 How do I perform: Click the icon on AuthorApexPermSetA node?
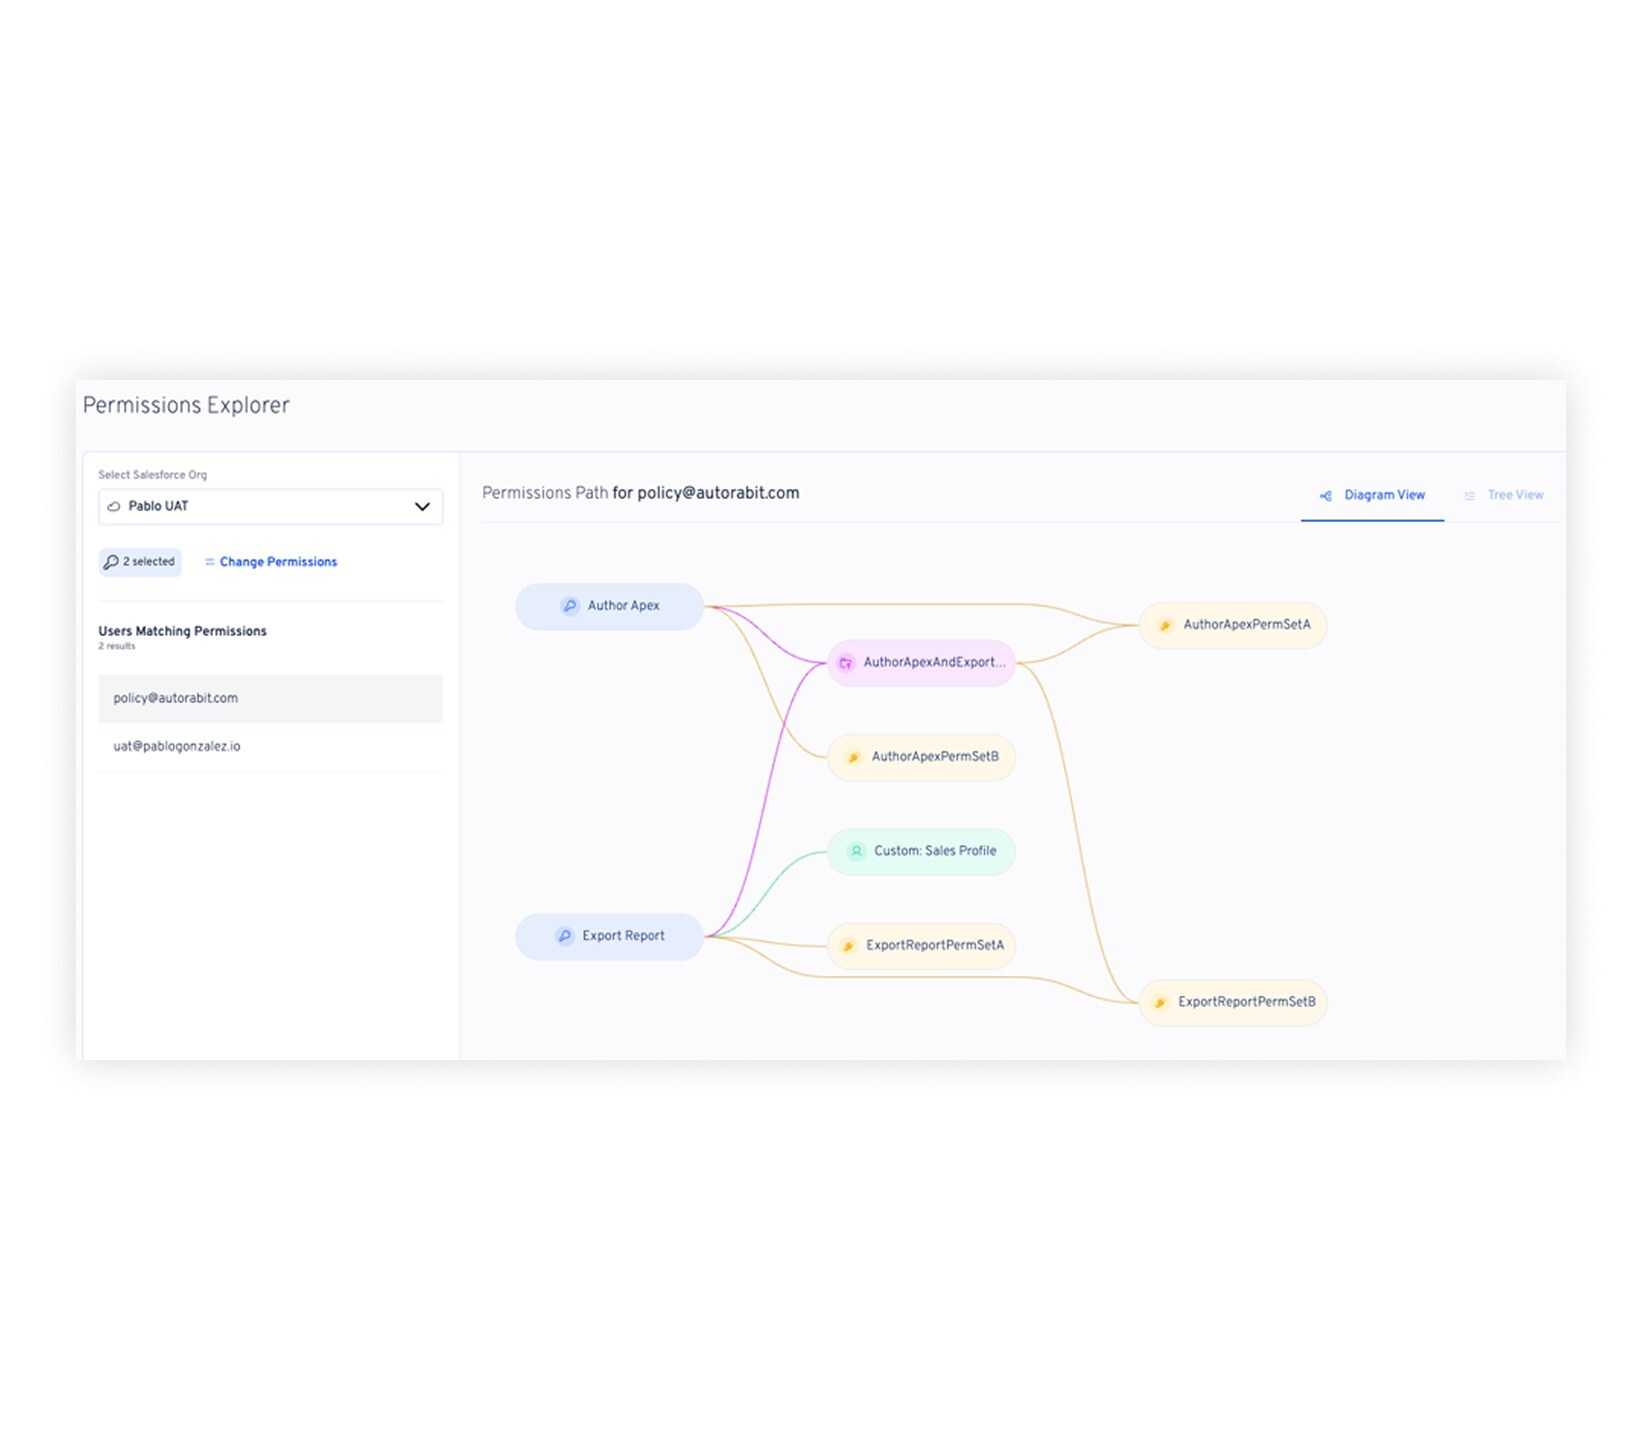tap(1165, 625)
